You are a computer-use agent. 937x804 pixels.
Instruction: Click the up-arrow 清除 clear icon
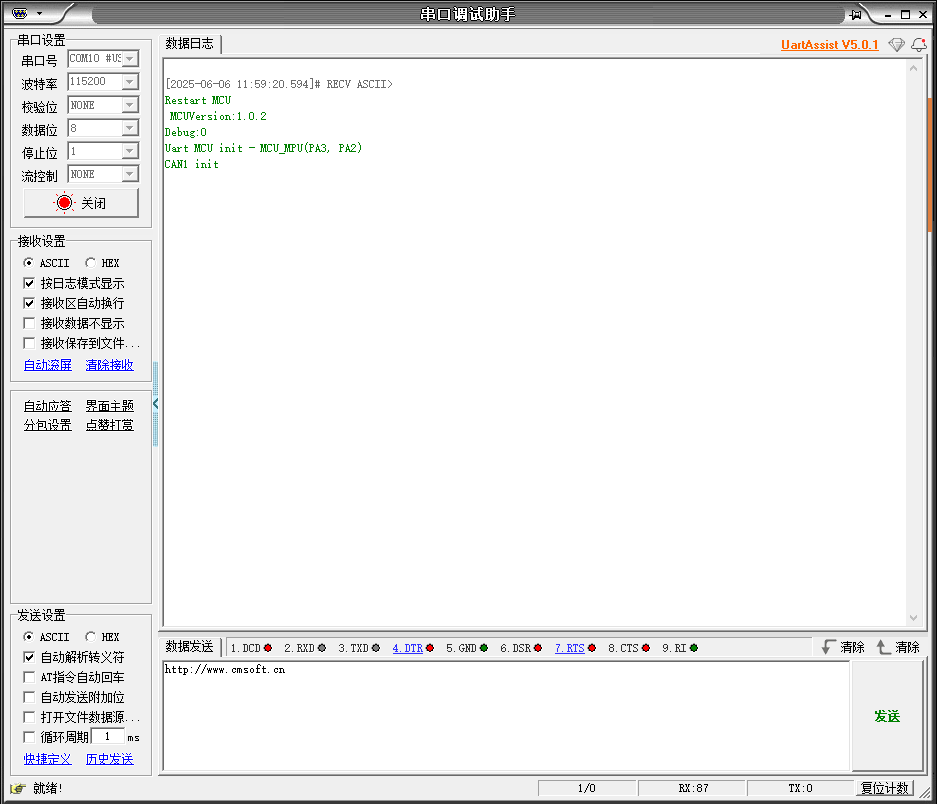pyautogui.click(x=883, y=647)
